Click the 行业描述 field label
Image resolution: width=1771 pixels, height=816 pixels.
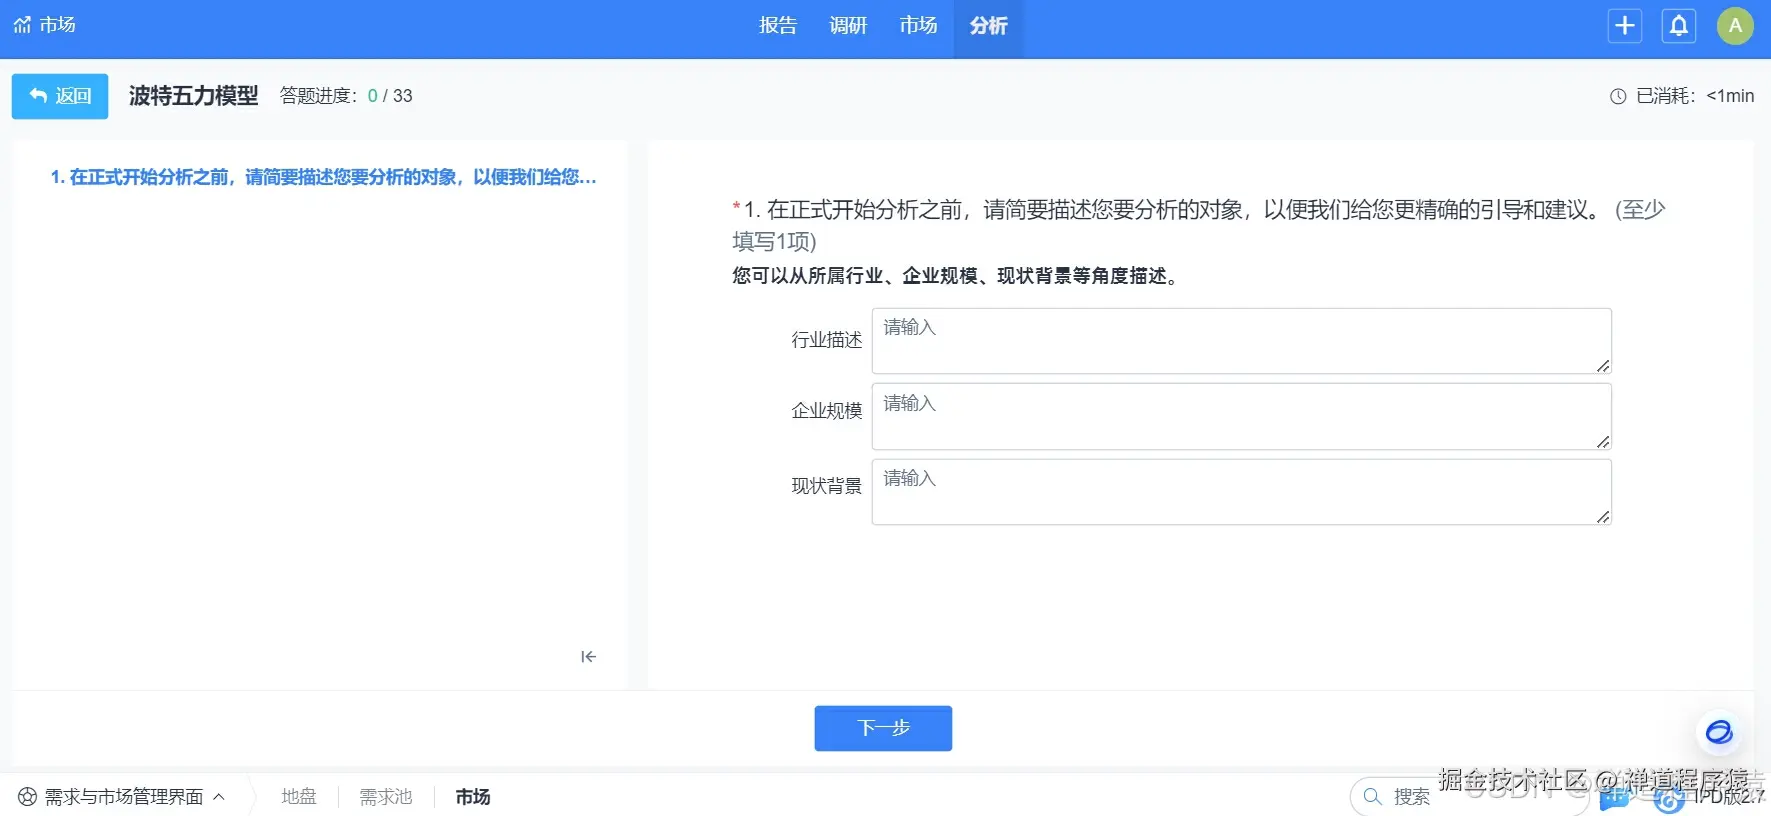click(827, 341)
